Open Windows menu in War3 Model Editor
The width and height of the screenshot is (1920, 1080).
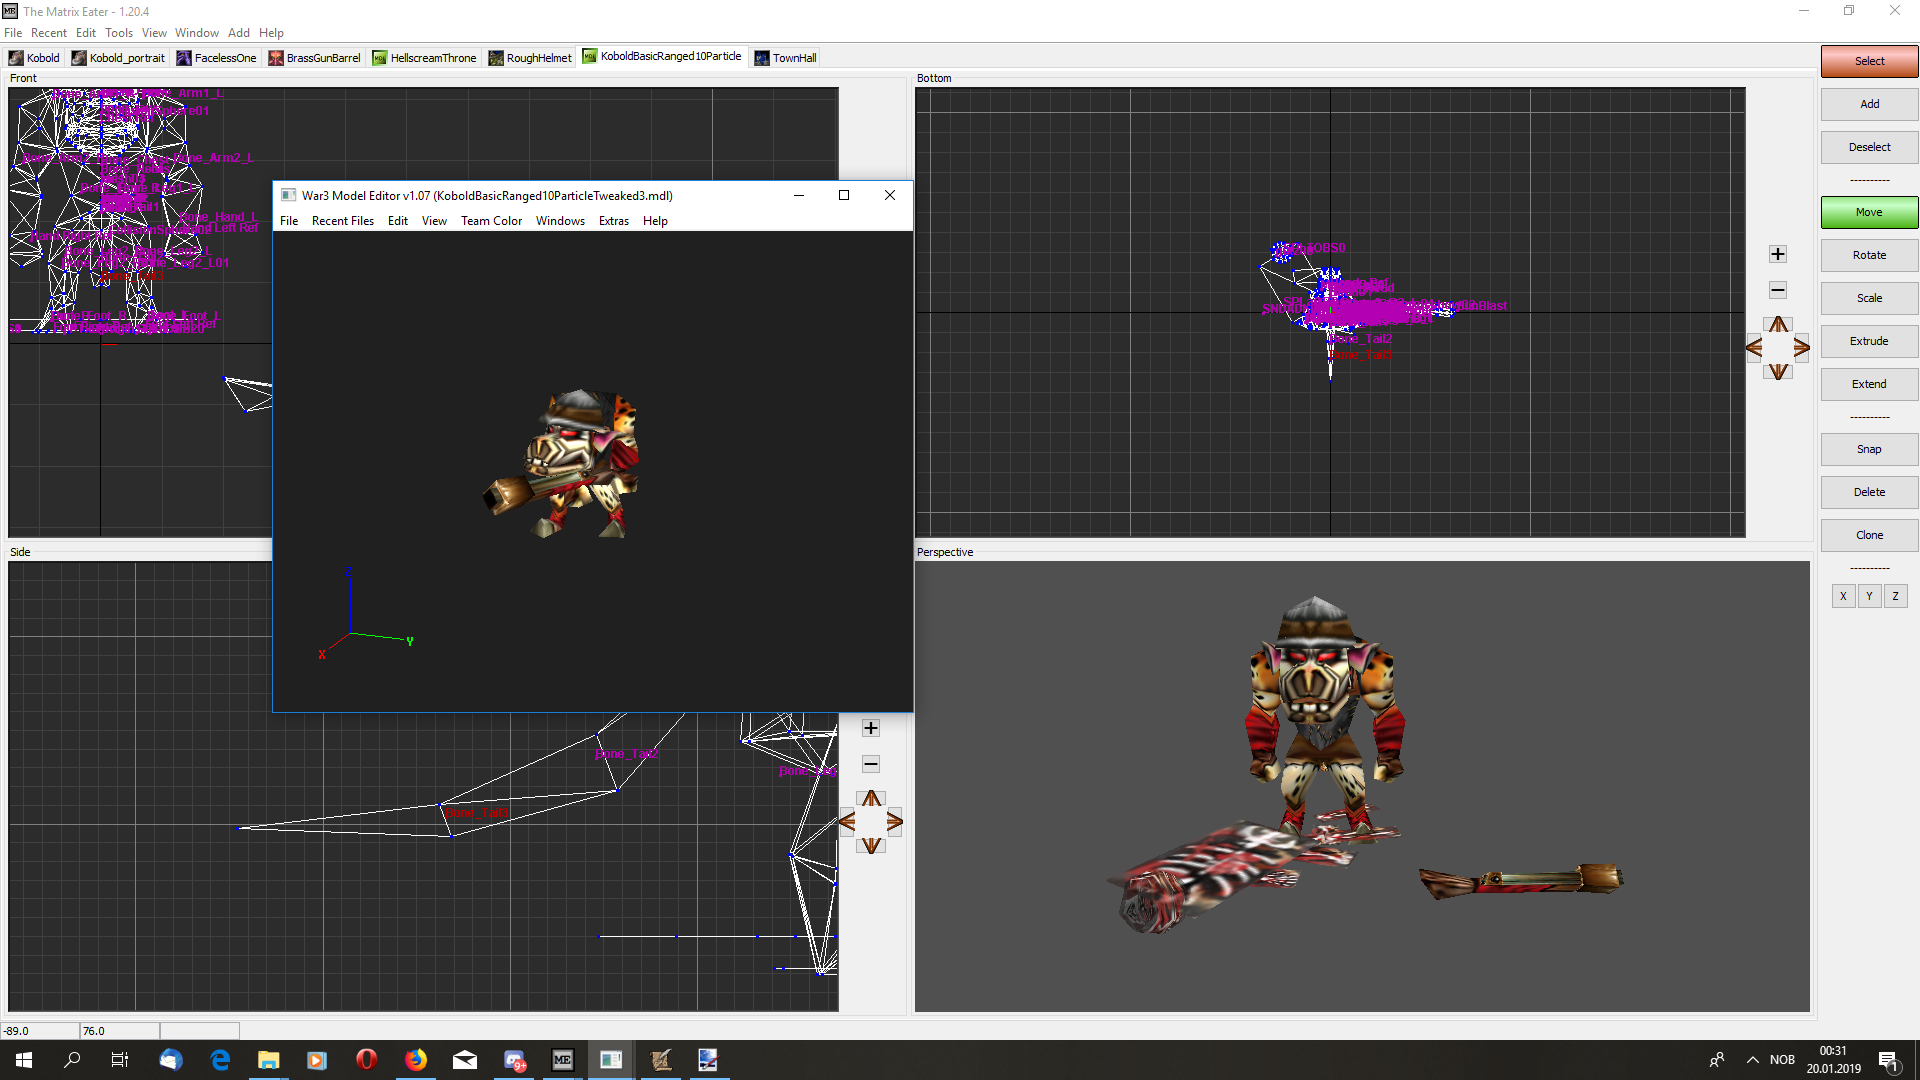560,221
